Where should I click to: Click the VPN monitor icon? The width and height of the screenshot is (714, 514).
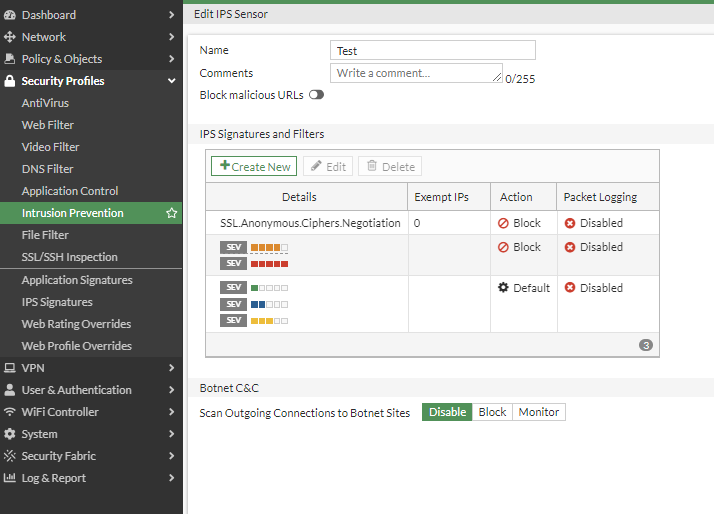pyautogui.click(x=10, y=368)
